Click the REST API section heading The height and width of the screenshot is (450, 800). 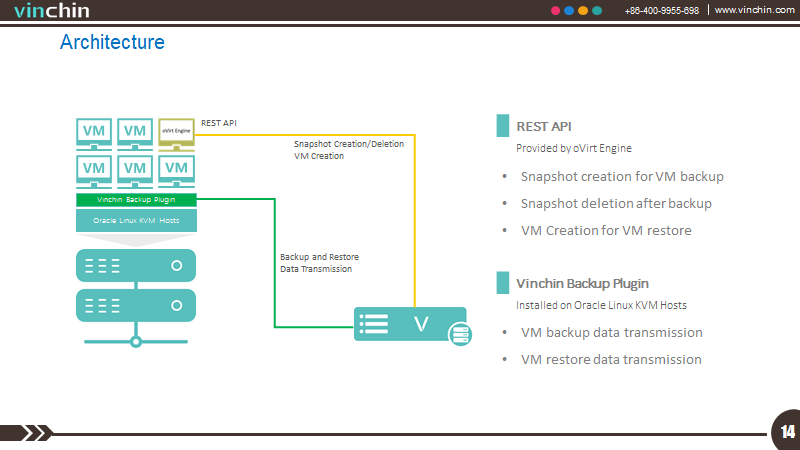point(544,127)
